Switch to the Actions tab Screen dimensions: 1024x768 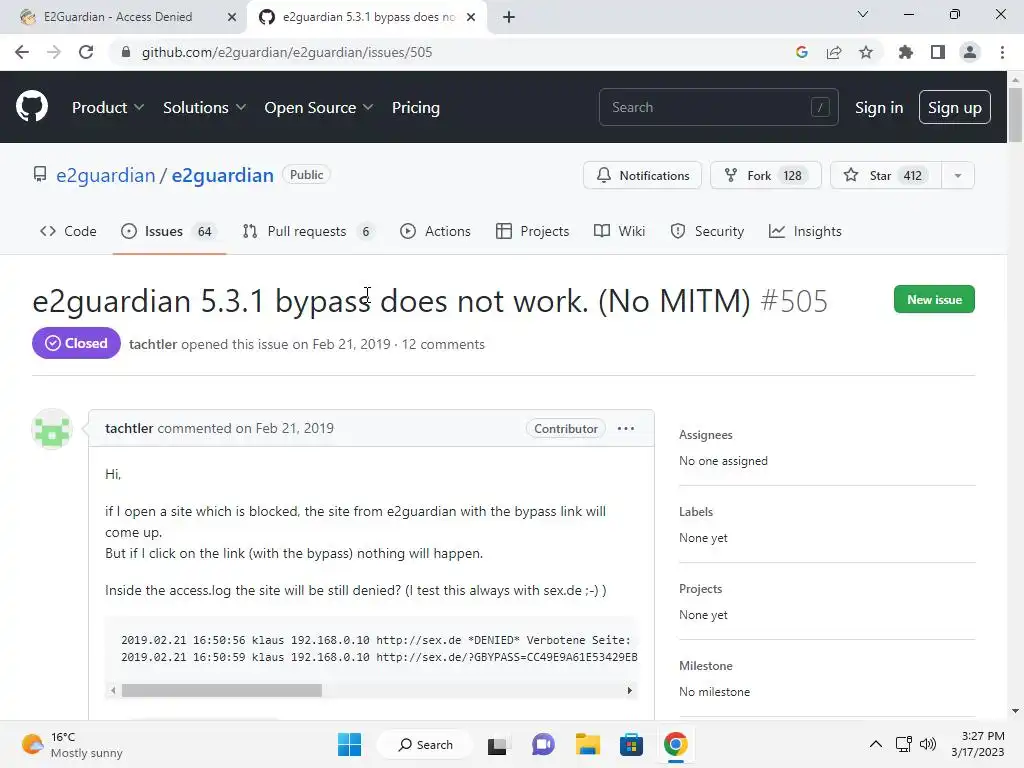[x=436, y=231]
